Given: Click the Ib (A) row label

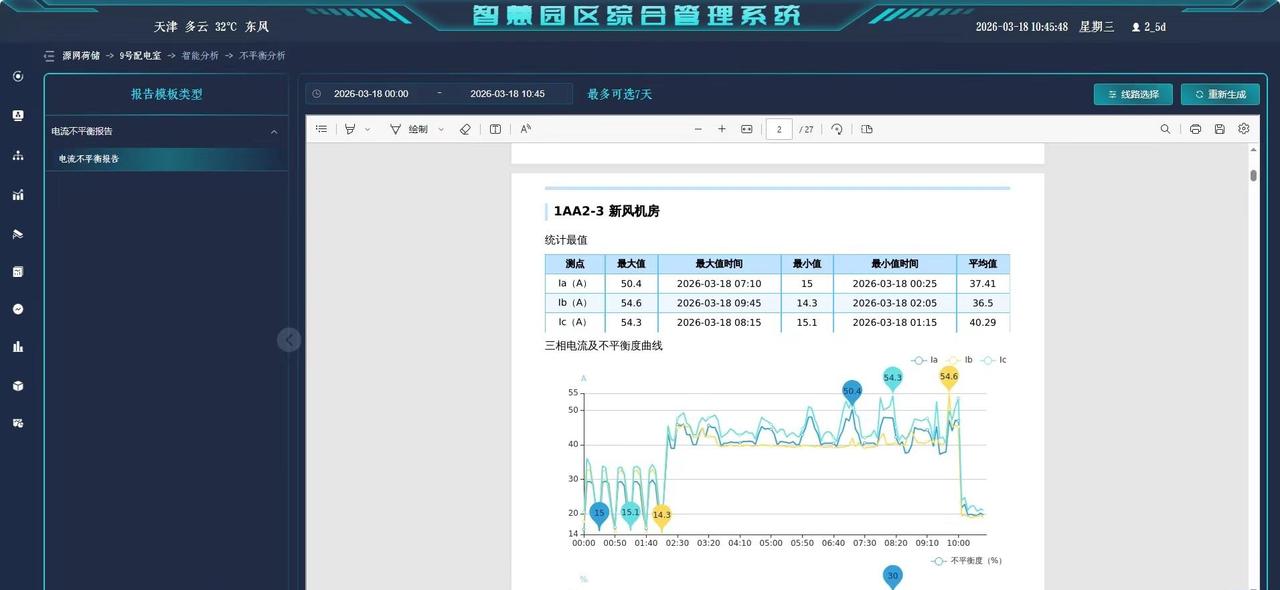Looking at the screenshot, I should pos(574,303).
